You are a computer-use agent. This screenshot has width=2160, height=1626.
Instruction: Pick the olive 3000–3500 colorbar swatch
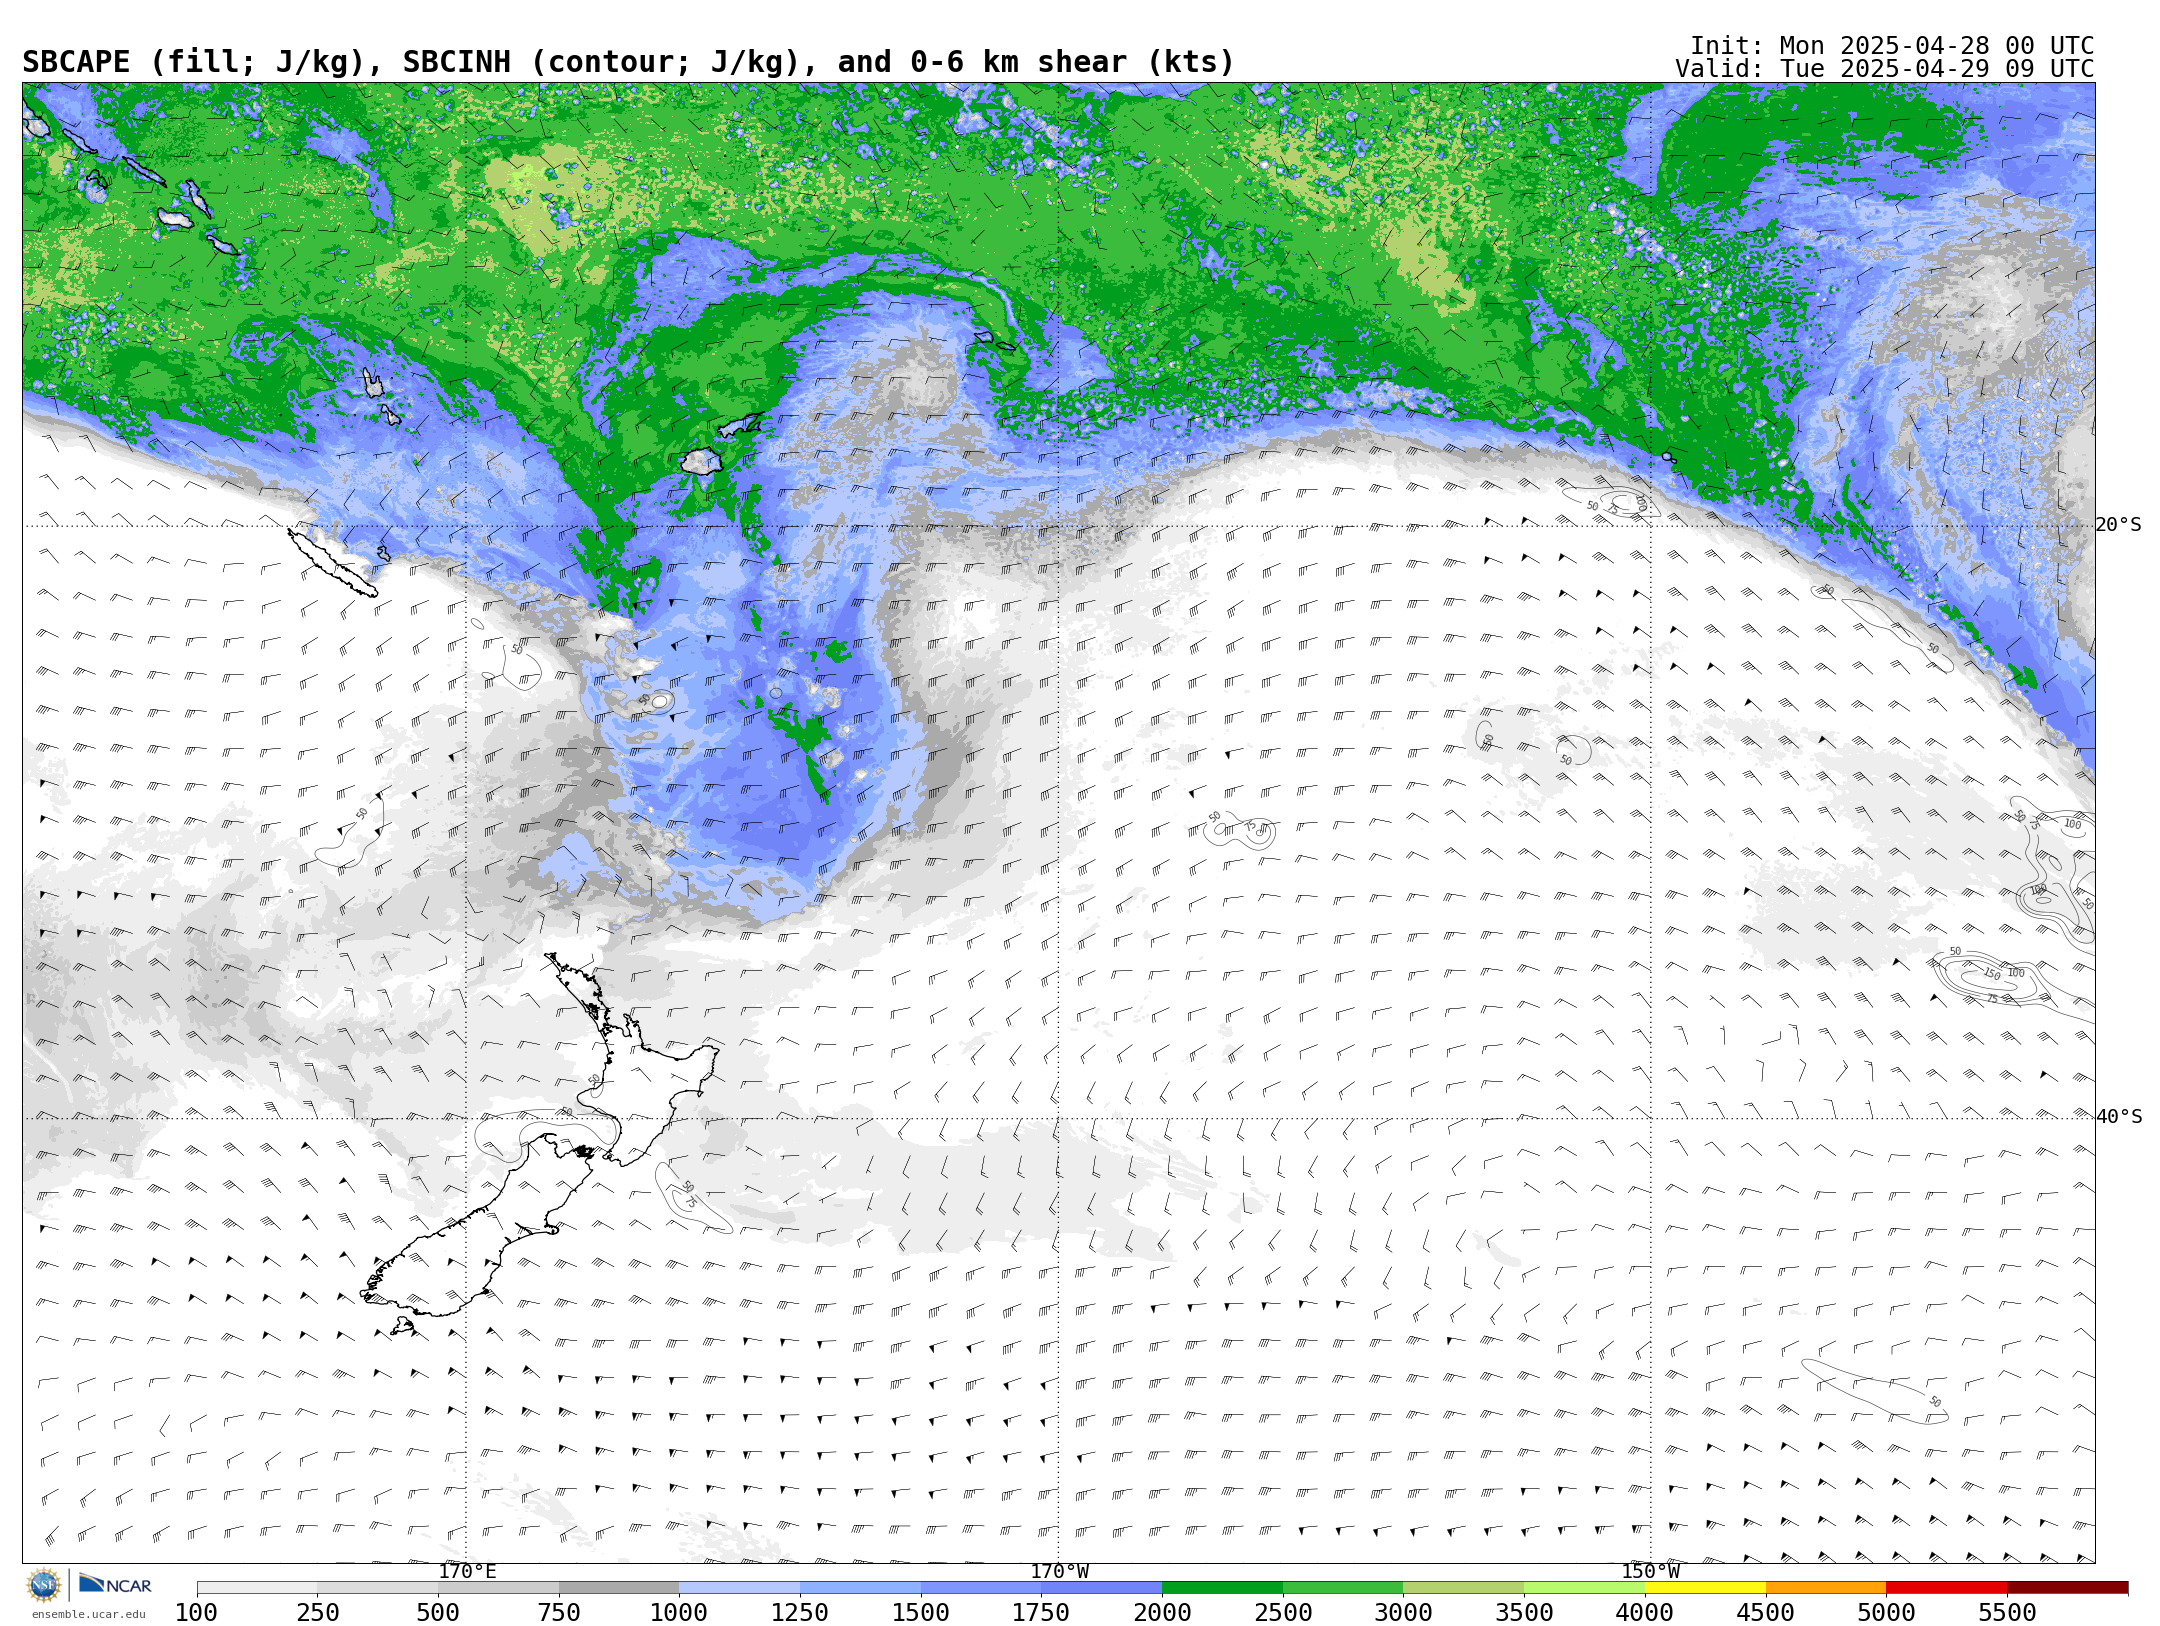tap(1463, 1588)
